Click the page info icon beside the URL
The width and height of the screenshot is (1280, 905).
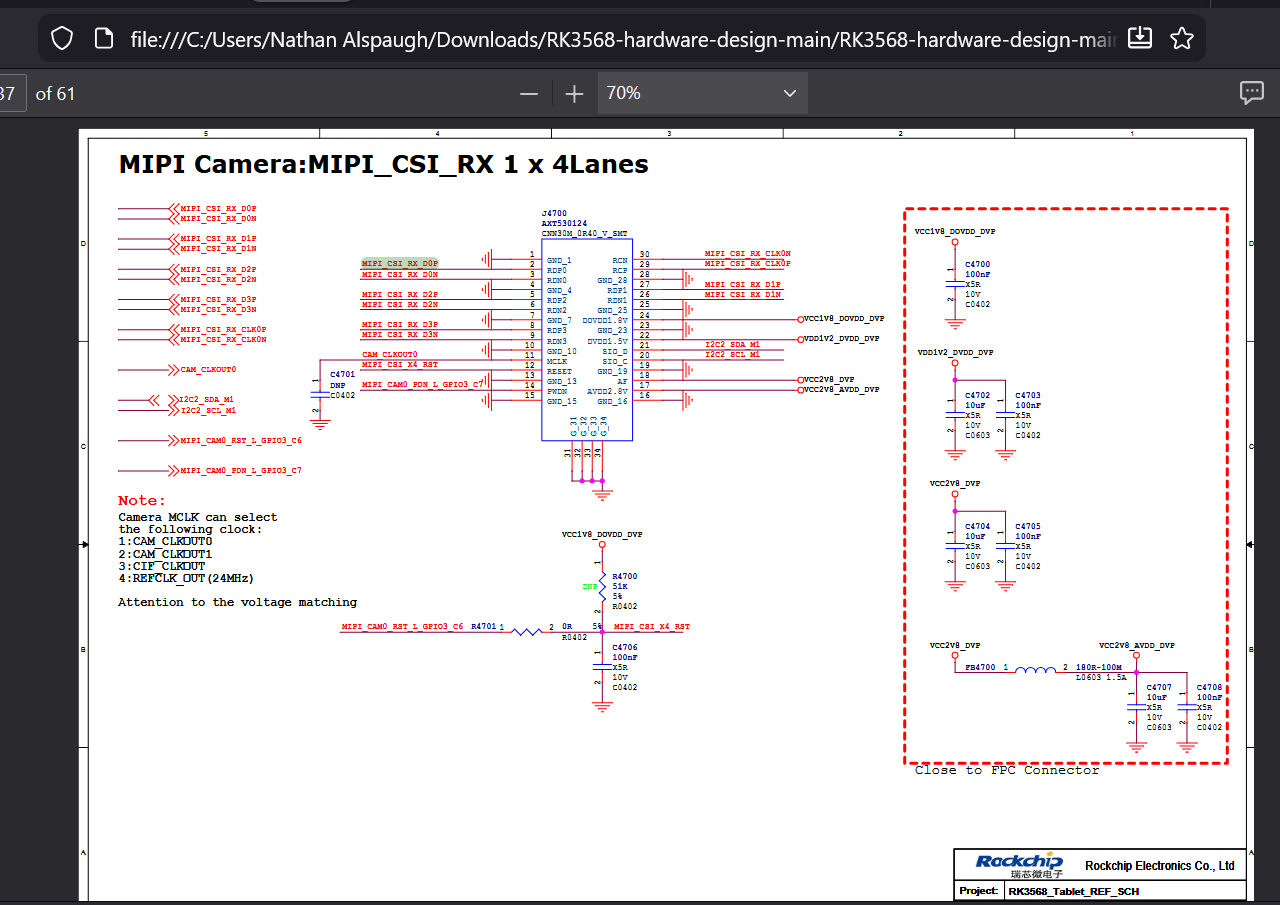point(103,39)
